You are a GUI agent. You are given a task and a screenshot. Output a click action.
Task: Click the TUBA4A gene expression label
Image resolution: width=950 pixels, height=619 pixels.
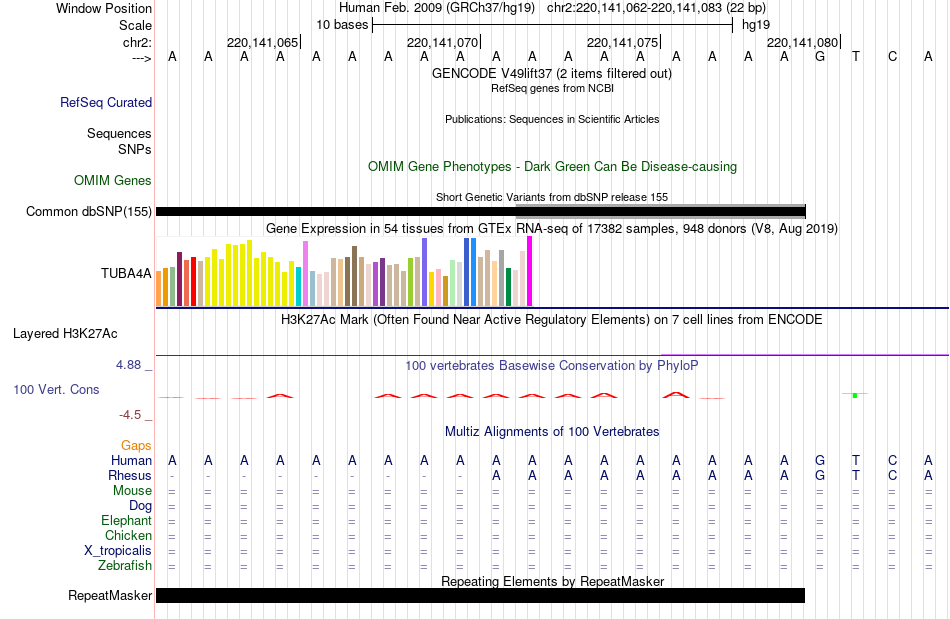(126, 273)
